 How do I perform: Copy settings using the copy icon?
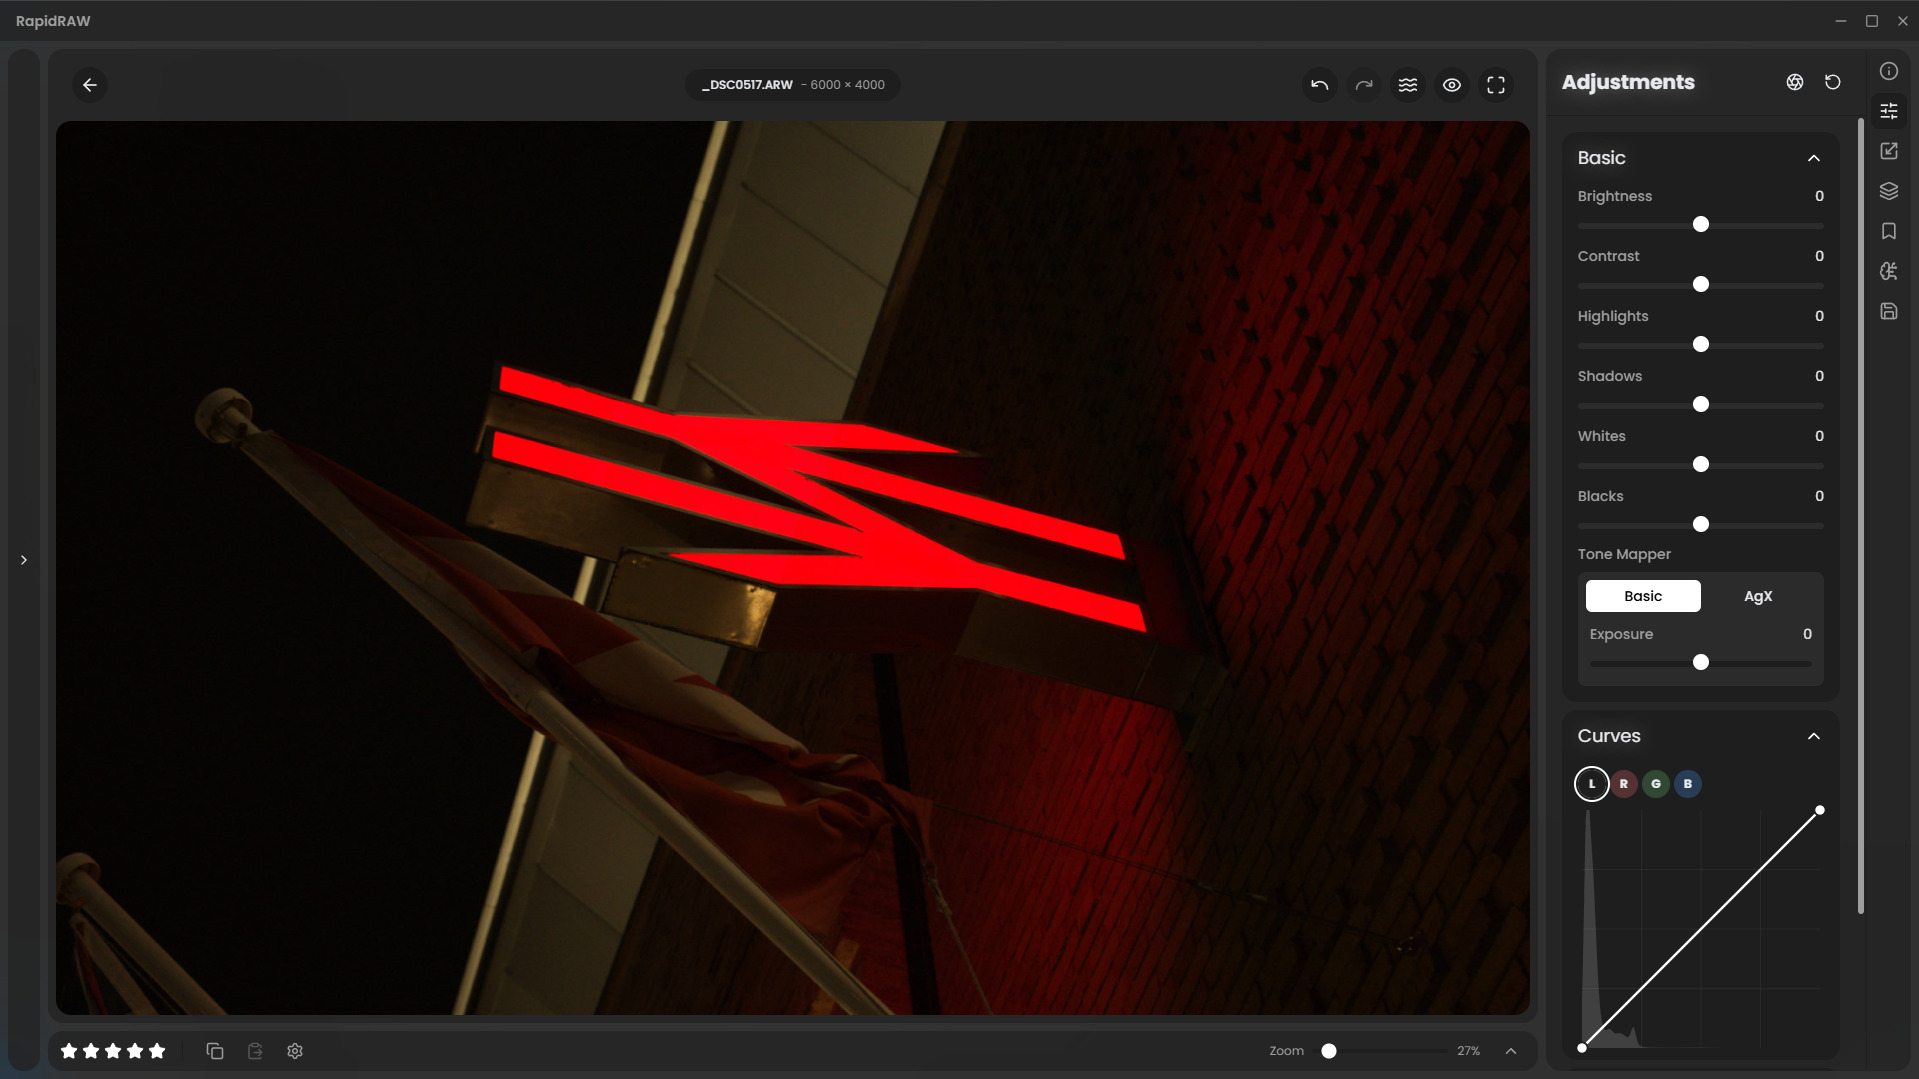pyautogui.click(x=214, y=1051)
